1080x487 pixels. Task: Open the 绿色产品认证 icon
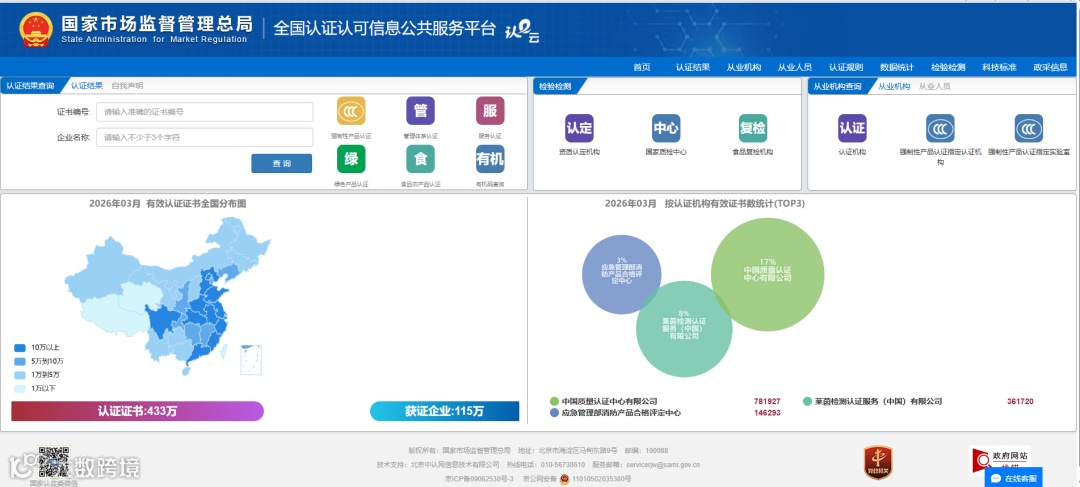pyautogui.click(x=351, y=159)
